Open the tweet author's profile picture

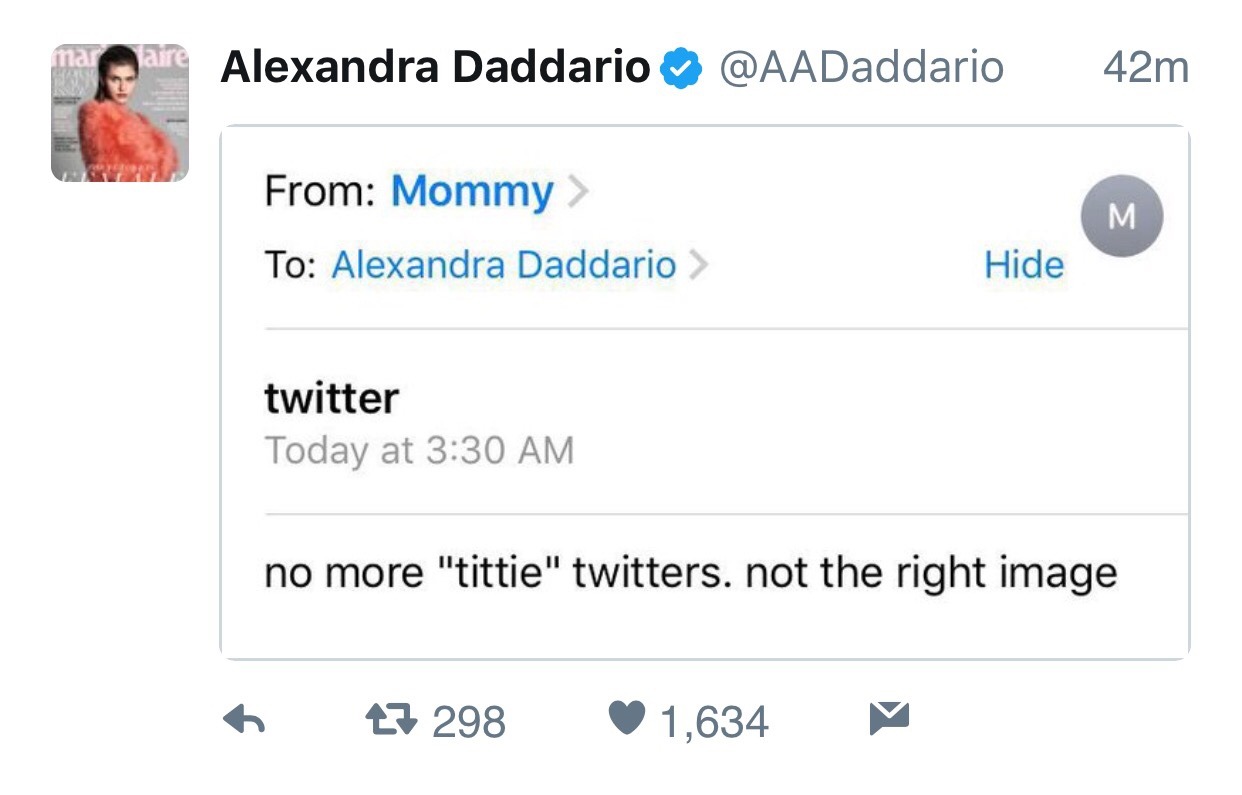pyautogui.click(x=120, y=113)
